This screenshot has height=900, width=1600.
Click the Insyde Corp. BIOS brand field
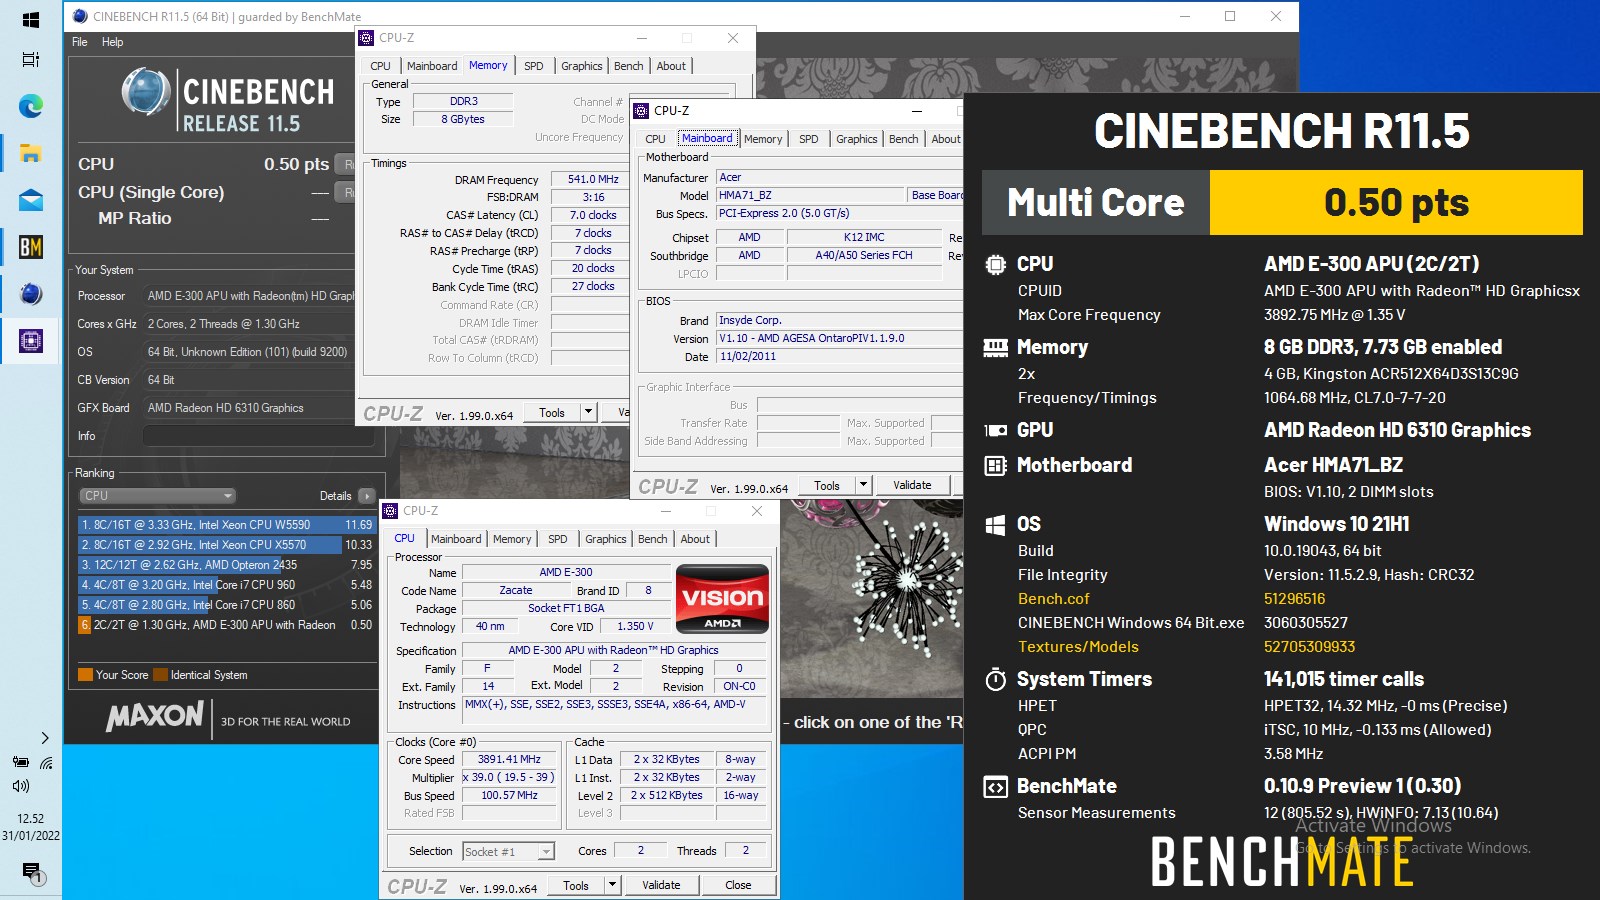click(837, 320)
